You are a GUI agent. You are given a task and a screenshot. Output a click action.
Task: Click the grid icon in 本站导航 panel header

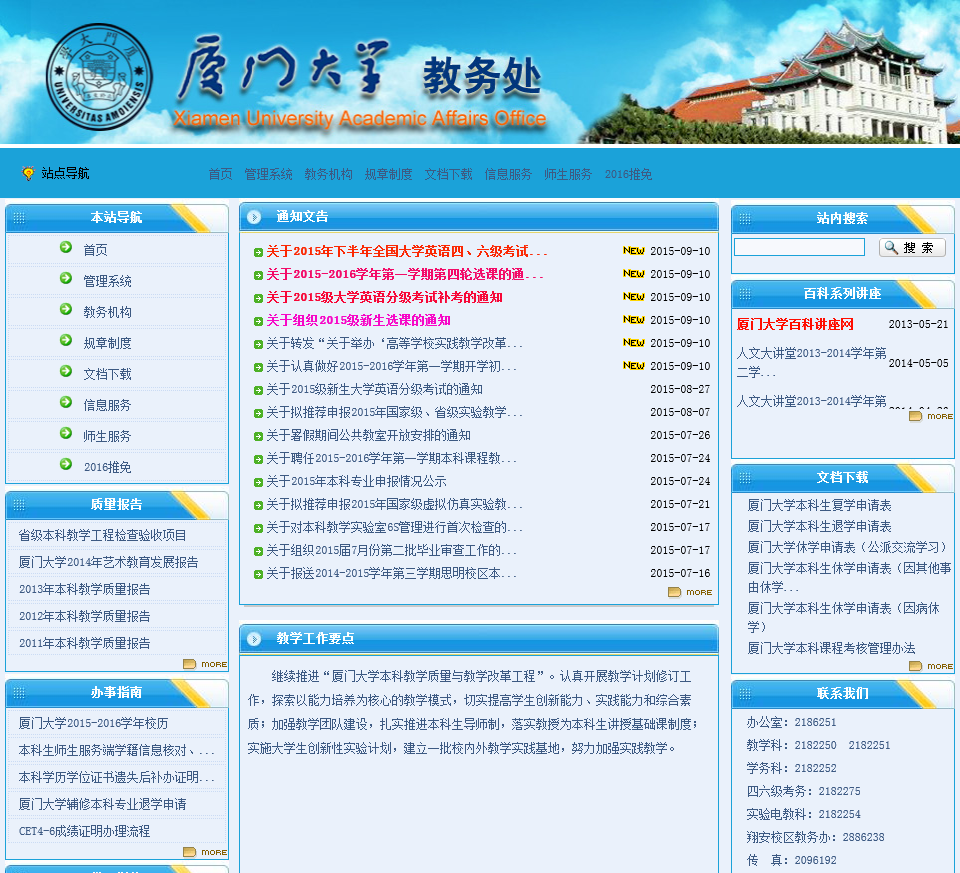[19, 218]
